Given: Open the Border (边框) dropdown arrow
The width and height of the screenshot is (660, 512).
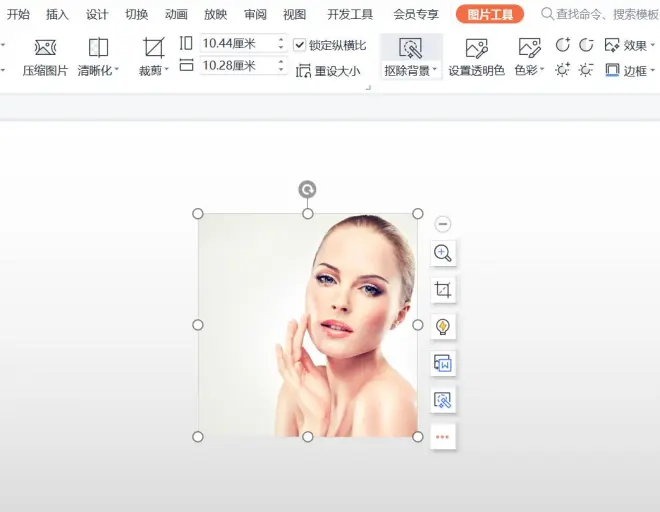Looking at the screenshot, I should (652, 70).
